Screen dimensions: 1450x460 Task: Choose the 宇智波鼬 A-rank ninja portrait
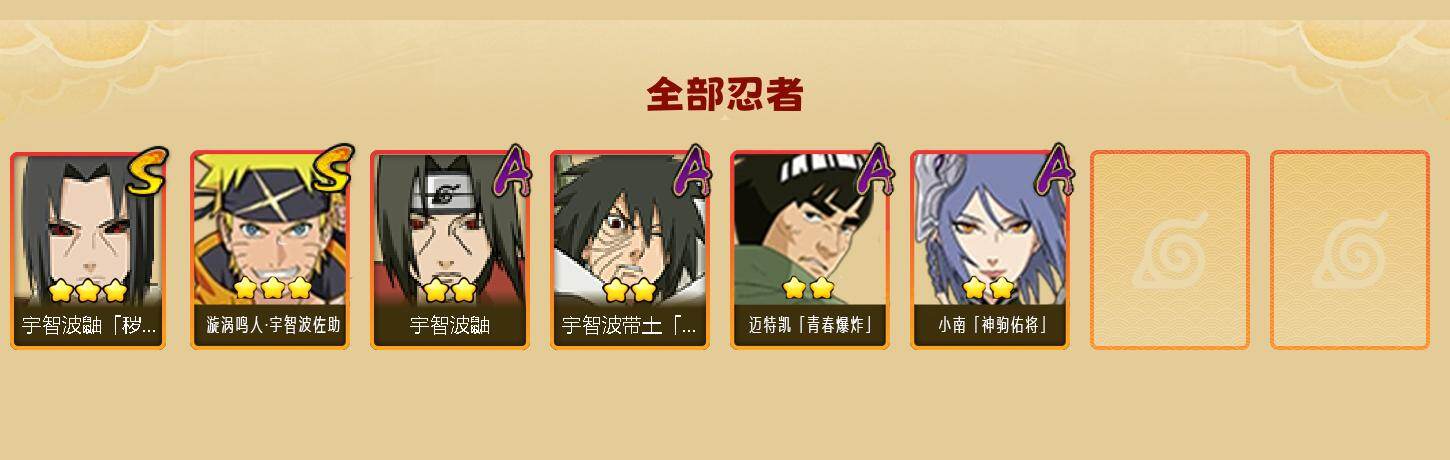(x=450, y=250)
